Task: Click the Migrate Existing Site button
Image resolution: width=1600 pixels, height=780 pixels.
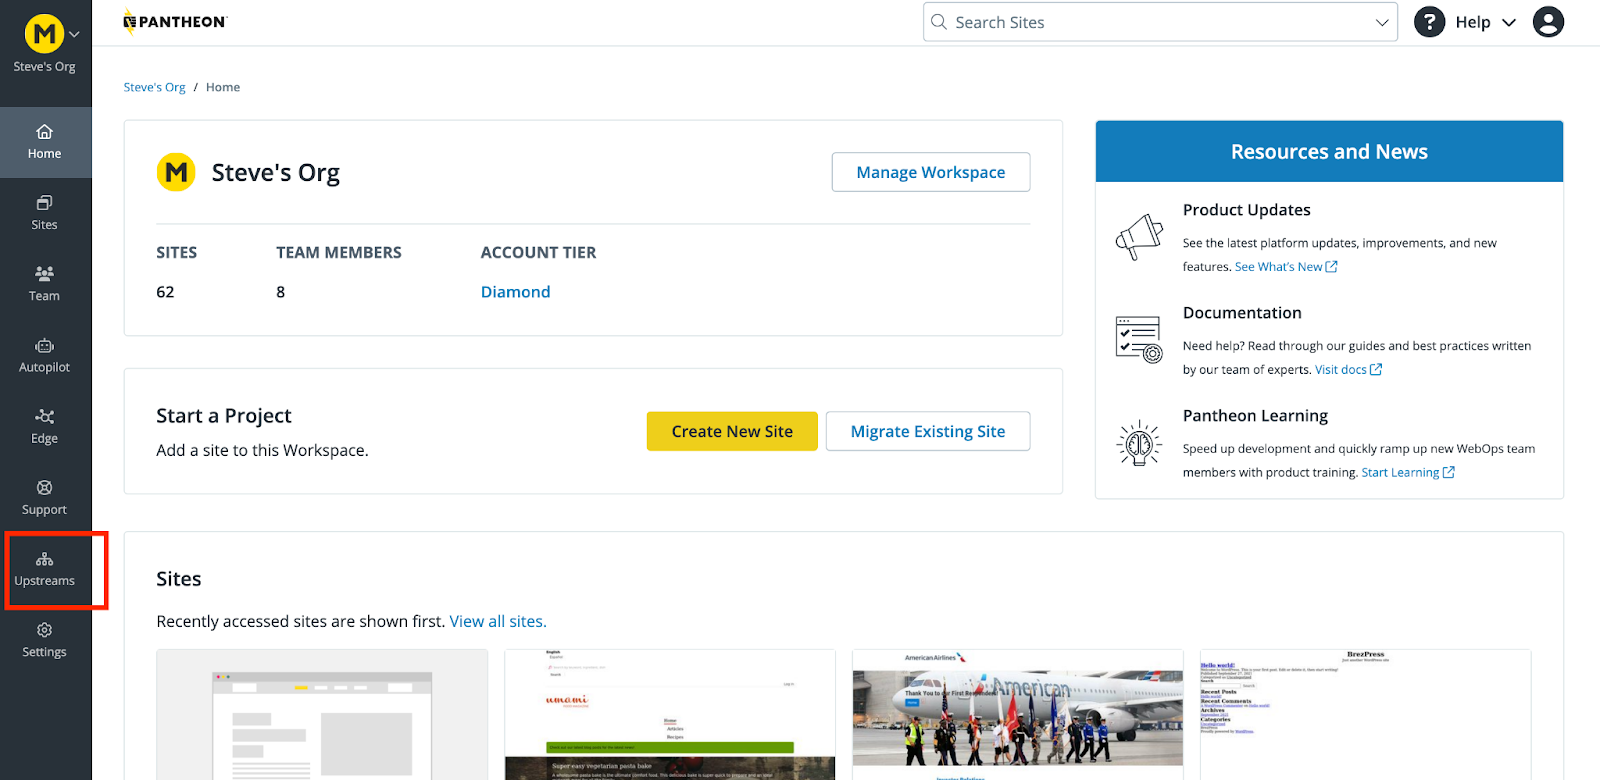Action: point(928,431)
